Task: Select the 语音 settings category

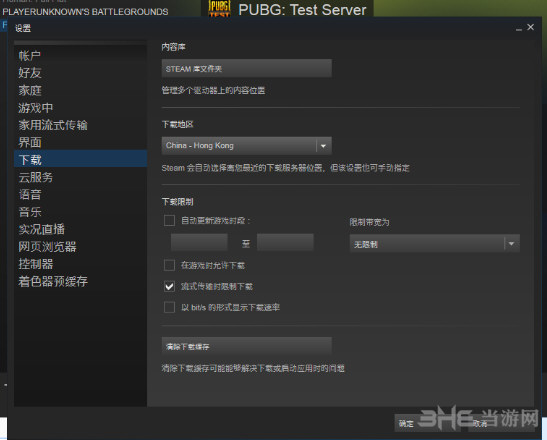Action: point(80,194)
